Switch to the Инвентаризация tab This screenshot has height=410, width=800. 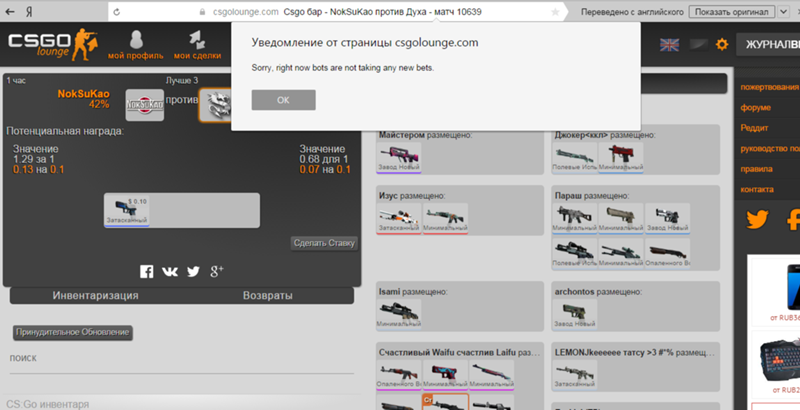click(95, 296)
